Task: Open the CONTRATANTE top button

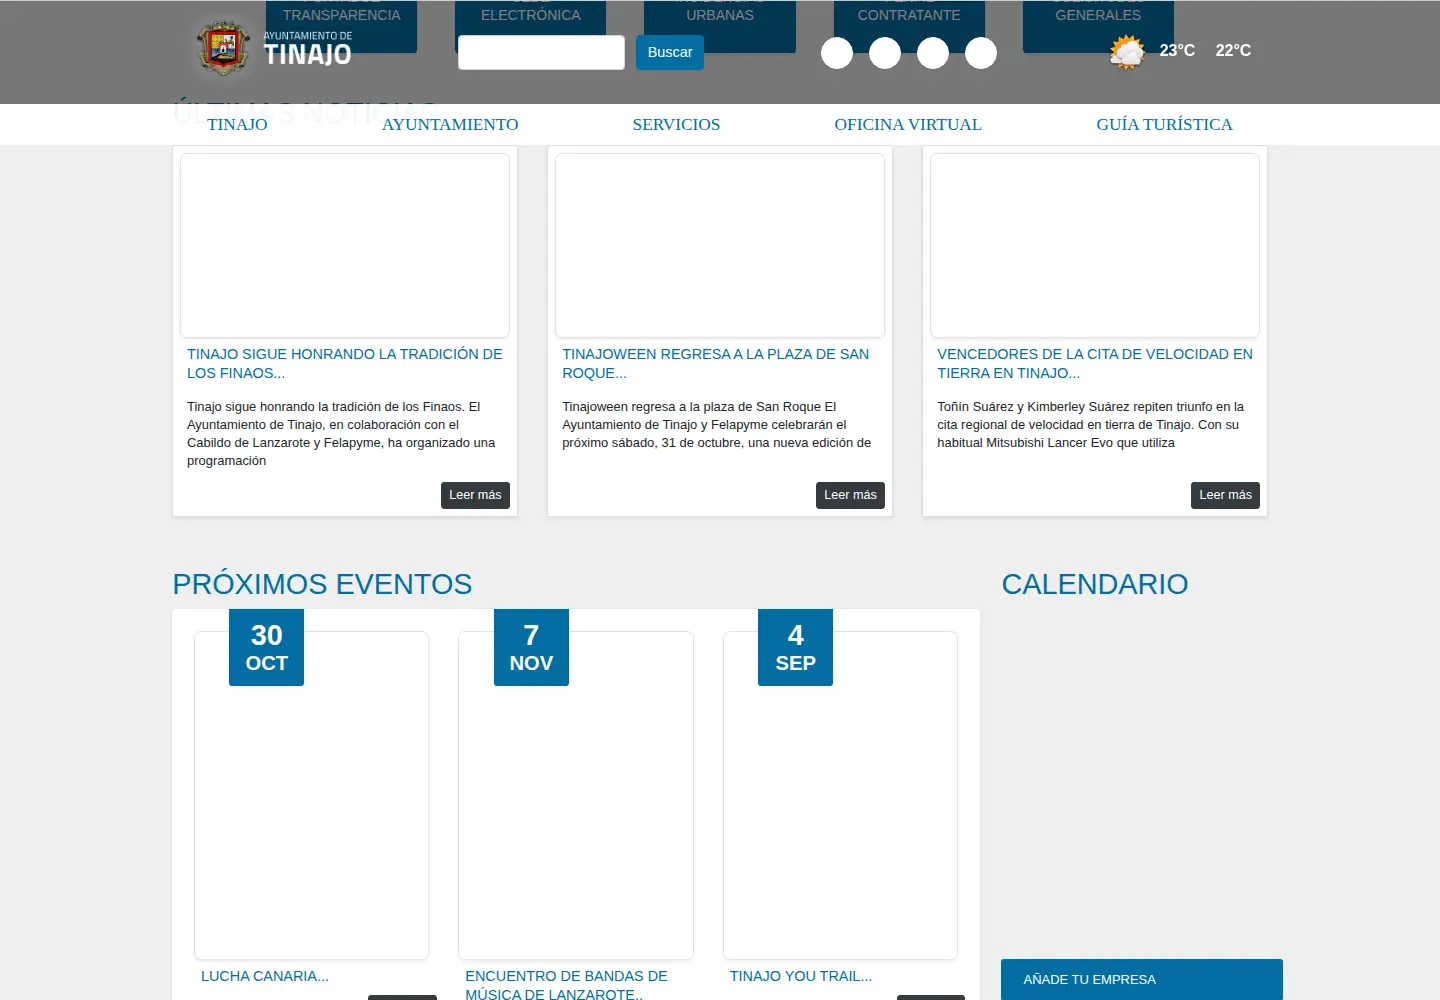Action: pyautogui.click(x=909, y=26)
